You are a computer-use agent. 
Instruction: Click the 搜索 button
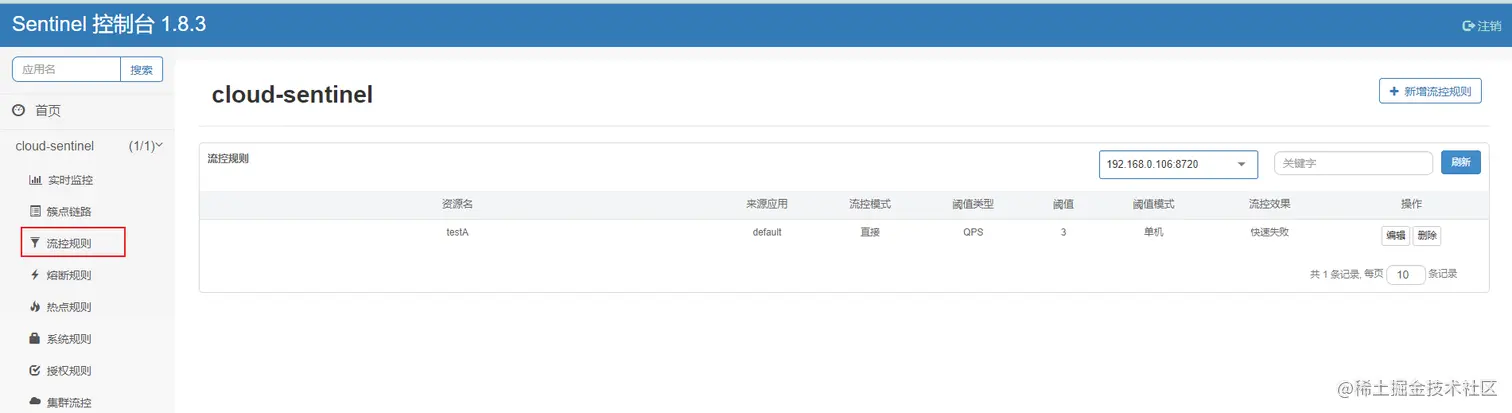pos(142,69)
